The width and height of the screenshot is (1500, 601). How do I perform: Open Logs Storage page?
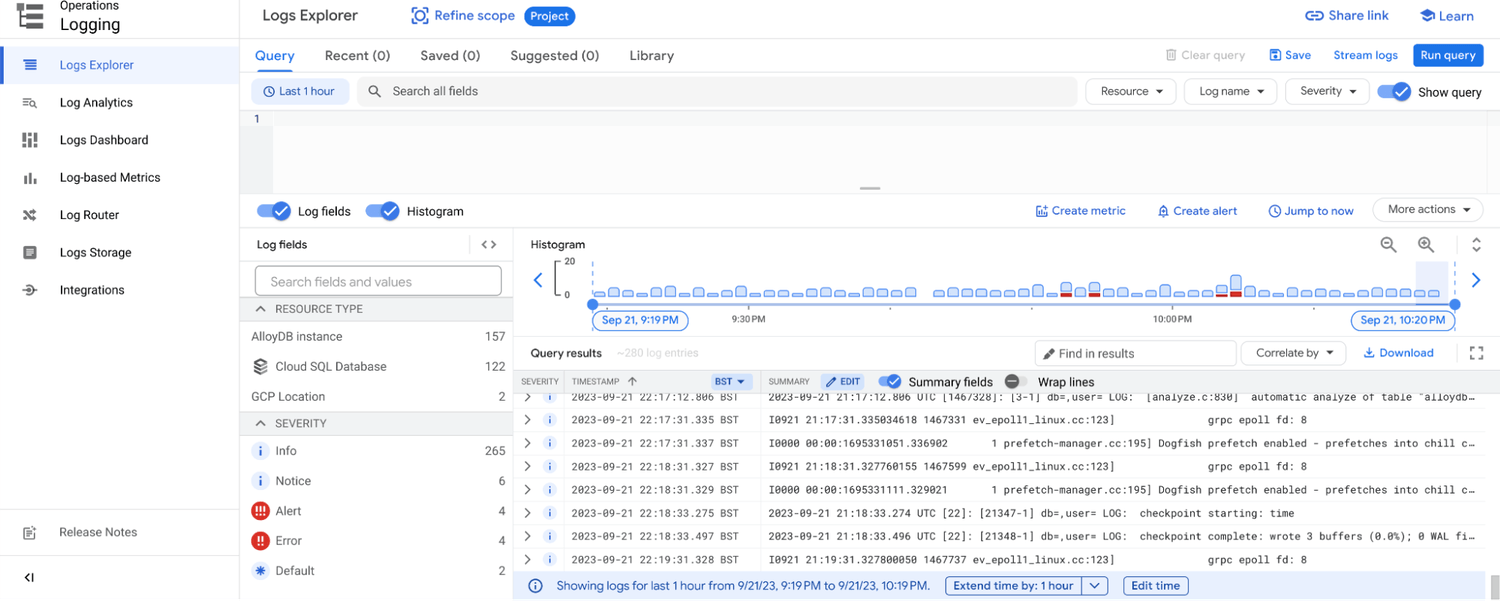(95, 253)
